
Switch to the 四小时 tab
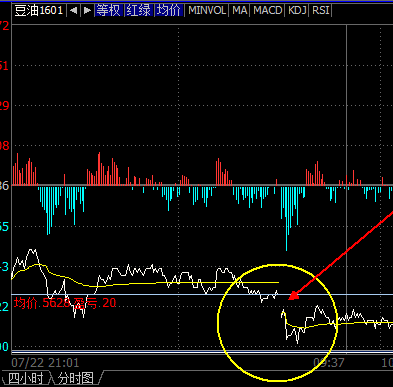25,379
